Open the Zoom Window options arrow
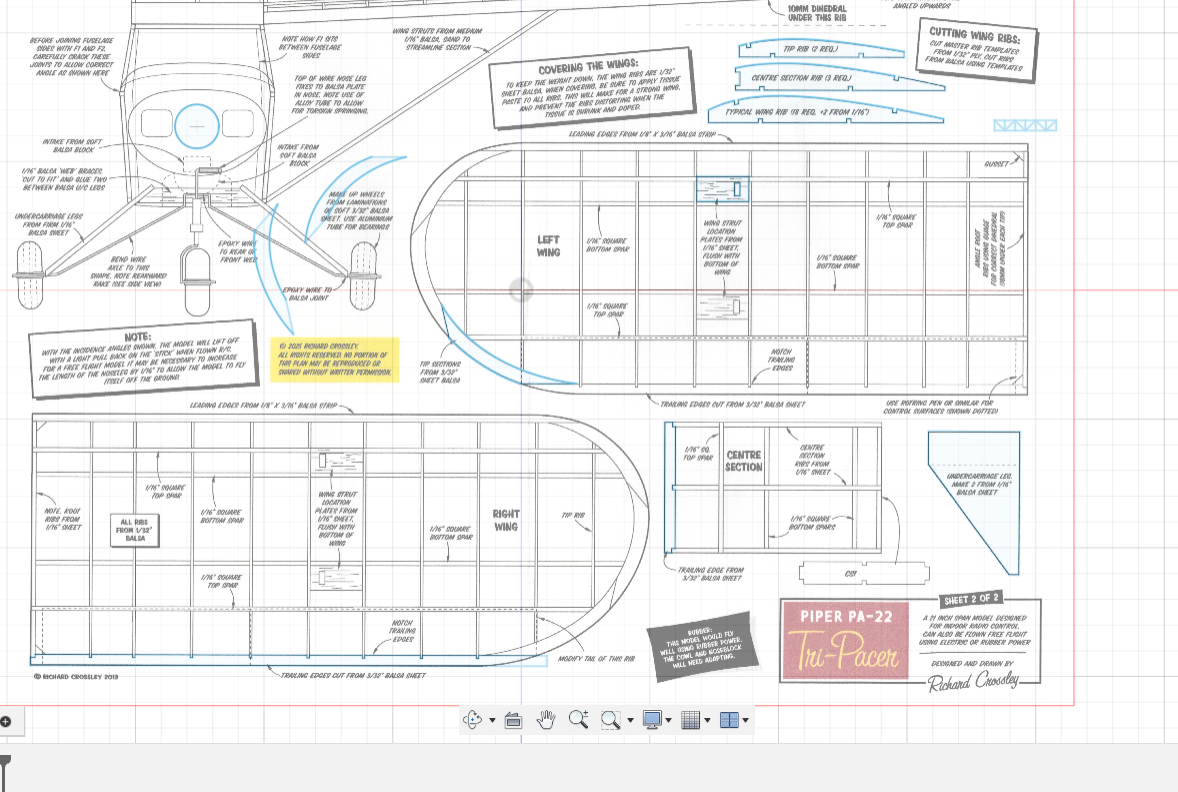The width and height of the screenshot is (1178, 792). point(630,721)
